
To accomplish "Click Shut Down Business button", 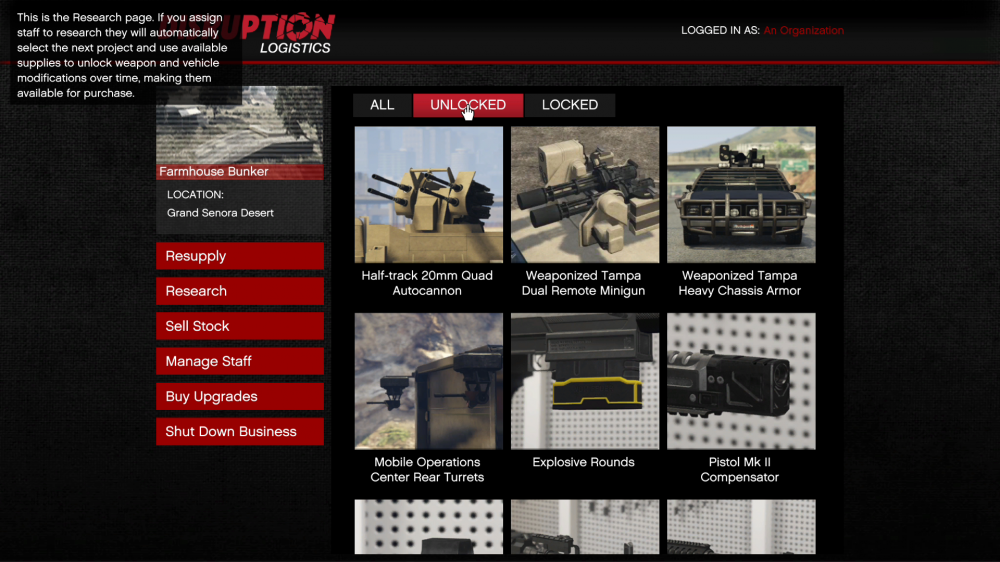I will coord(240,431).
